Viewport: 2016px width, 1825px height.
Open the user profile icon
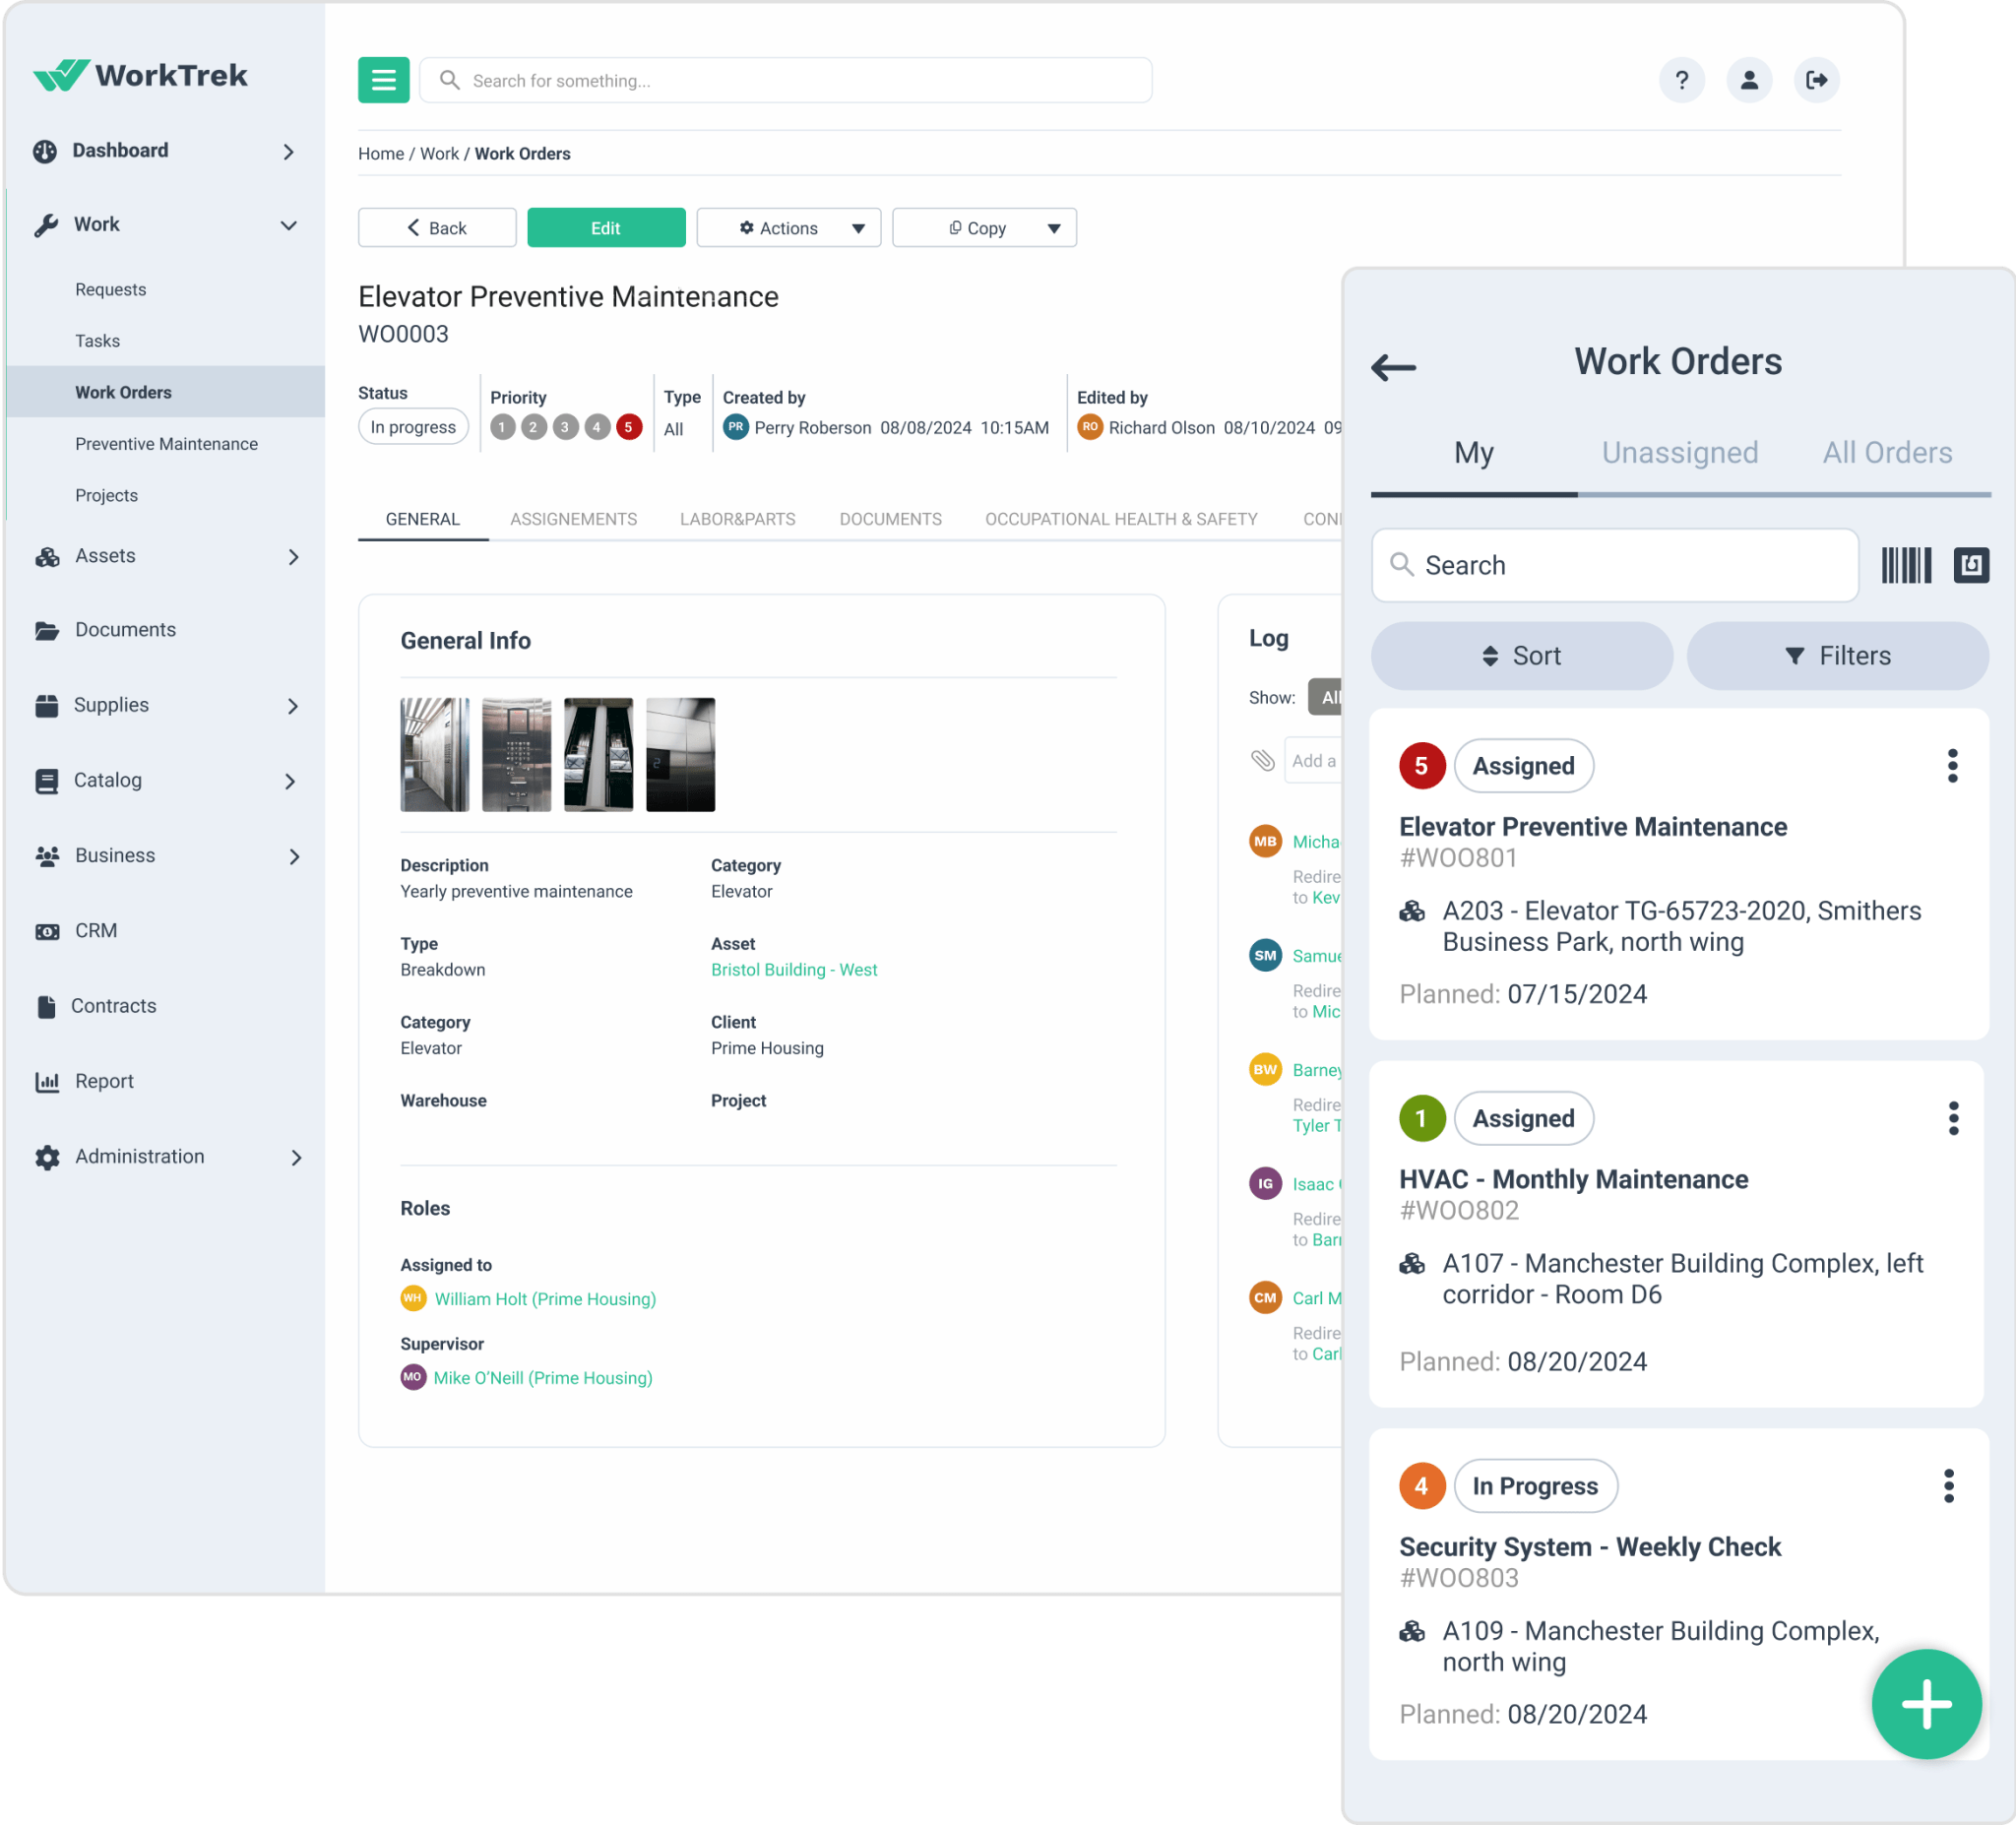point(1749,80)
